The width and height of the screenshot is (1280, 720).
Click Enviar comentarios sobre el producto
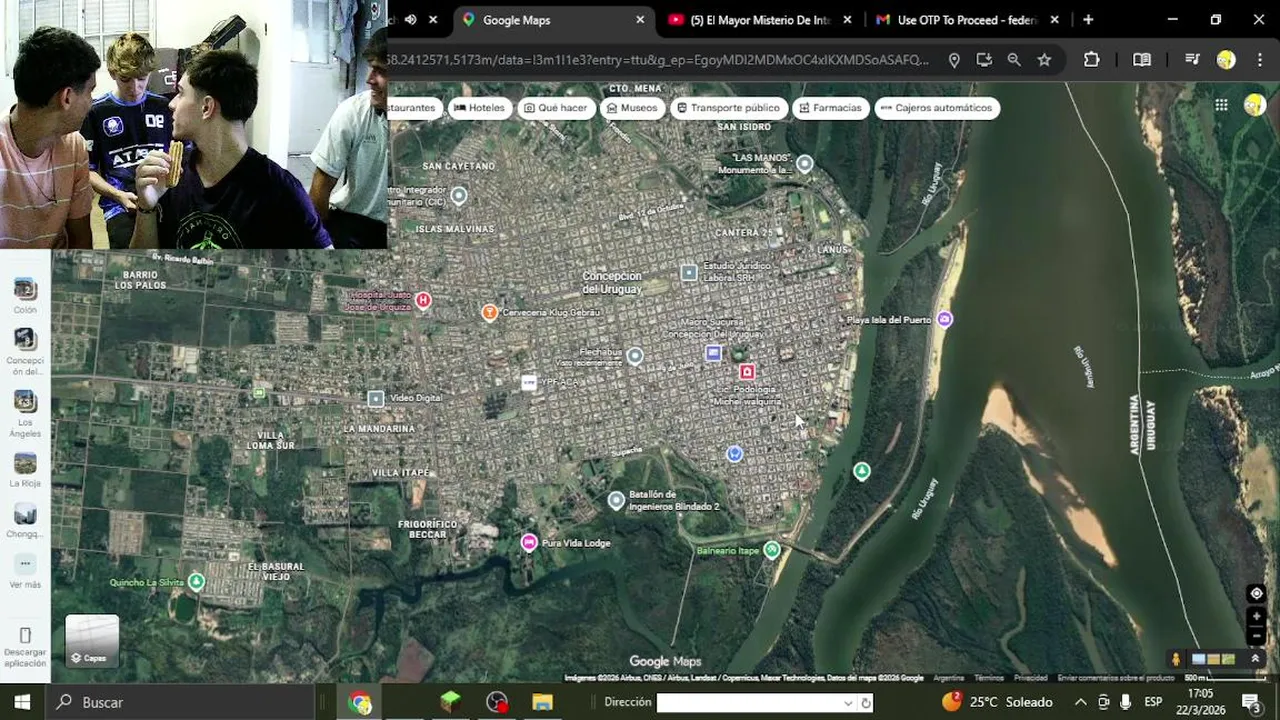[x=1116, y=678]
